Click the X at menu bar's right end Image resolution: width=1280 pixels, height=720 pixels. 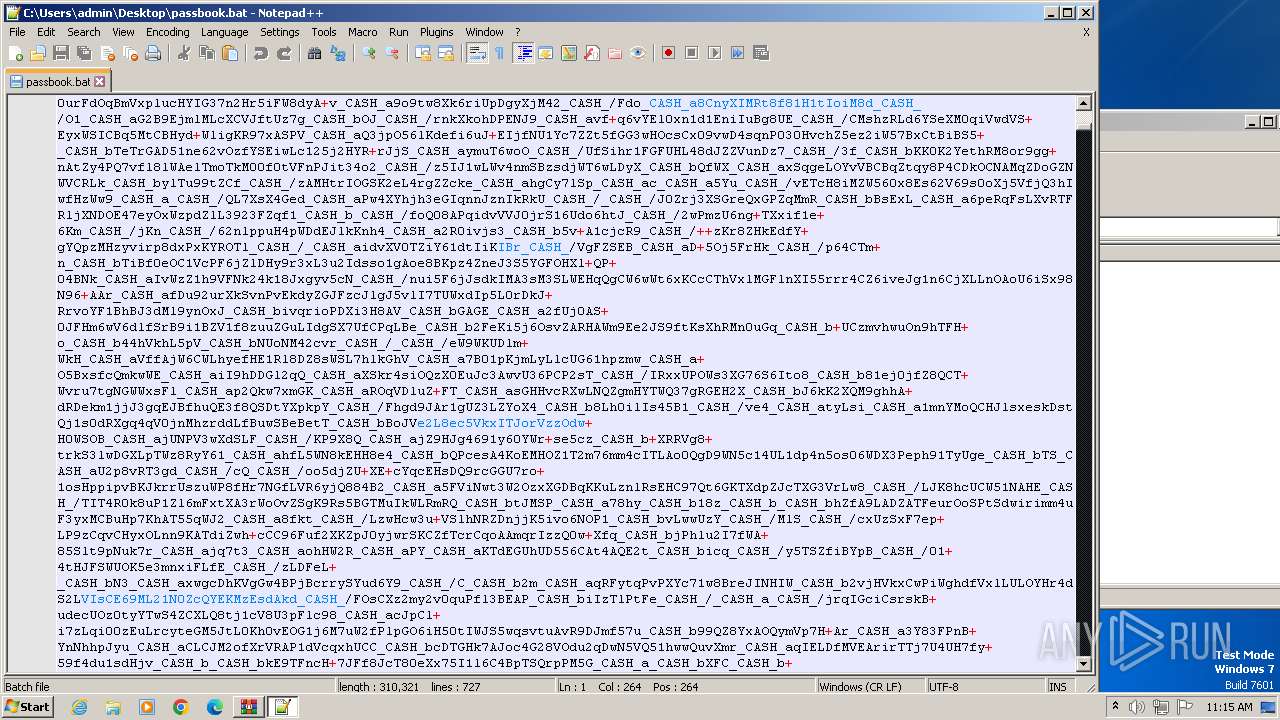coord(1086,32)
